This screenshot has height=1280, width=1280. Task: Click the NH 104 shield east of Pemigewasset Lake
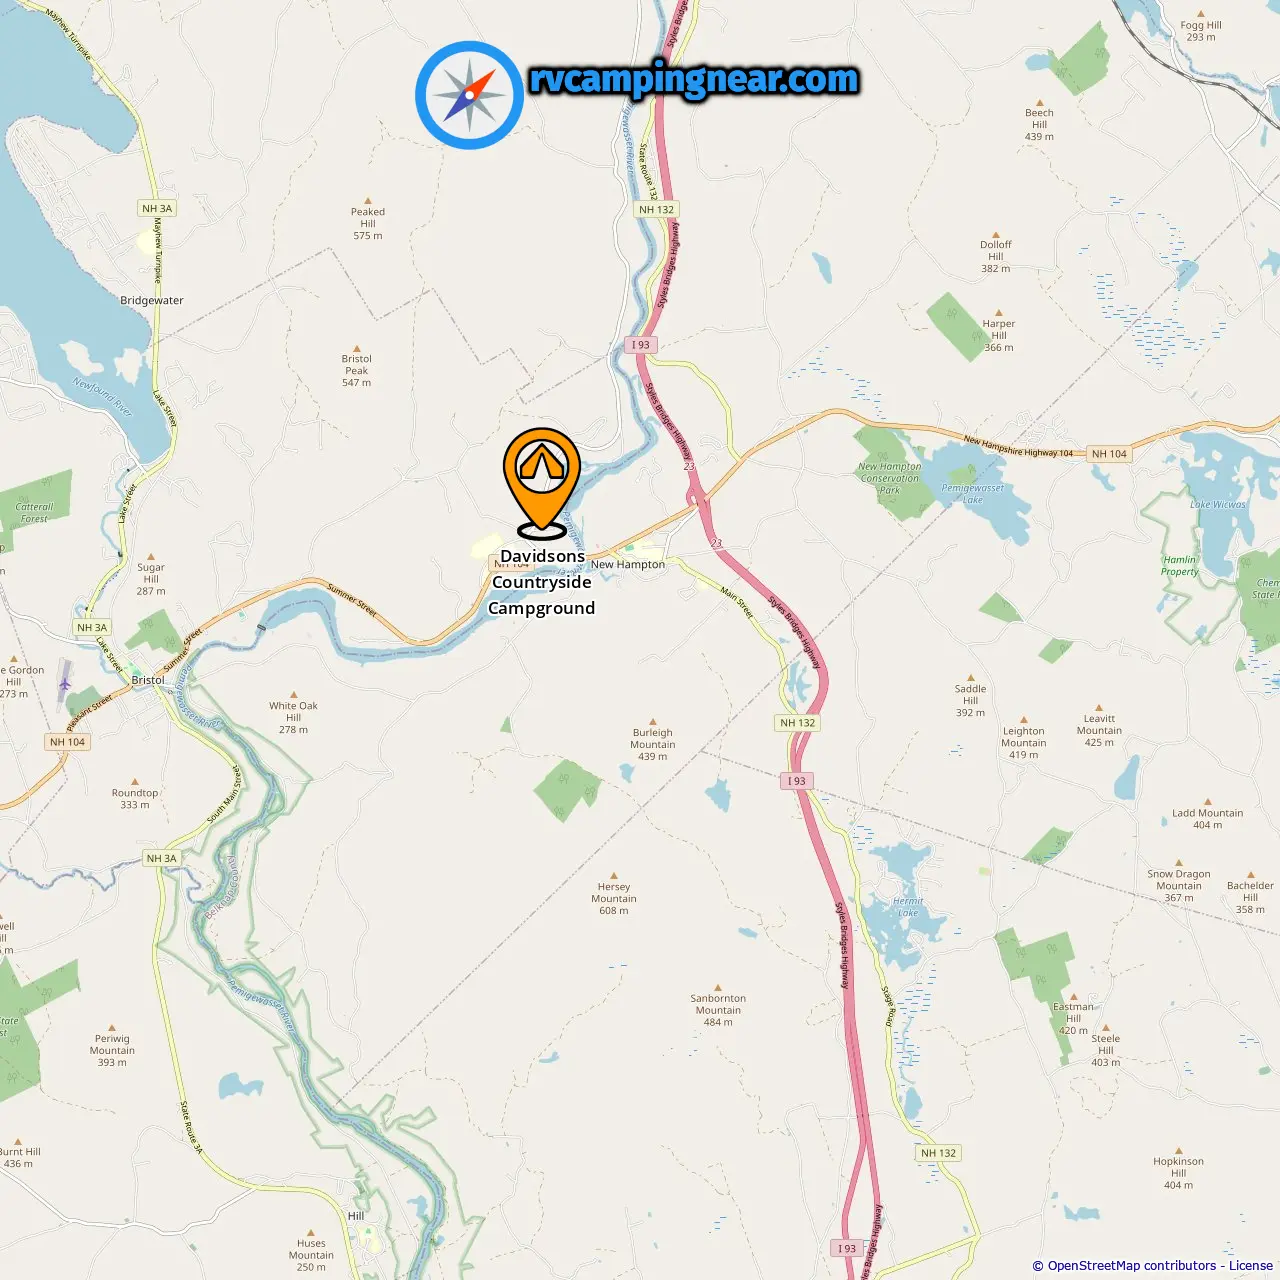pyautogui.click(x=1109, y=454)
